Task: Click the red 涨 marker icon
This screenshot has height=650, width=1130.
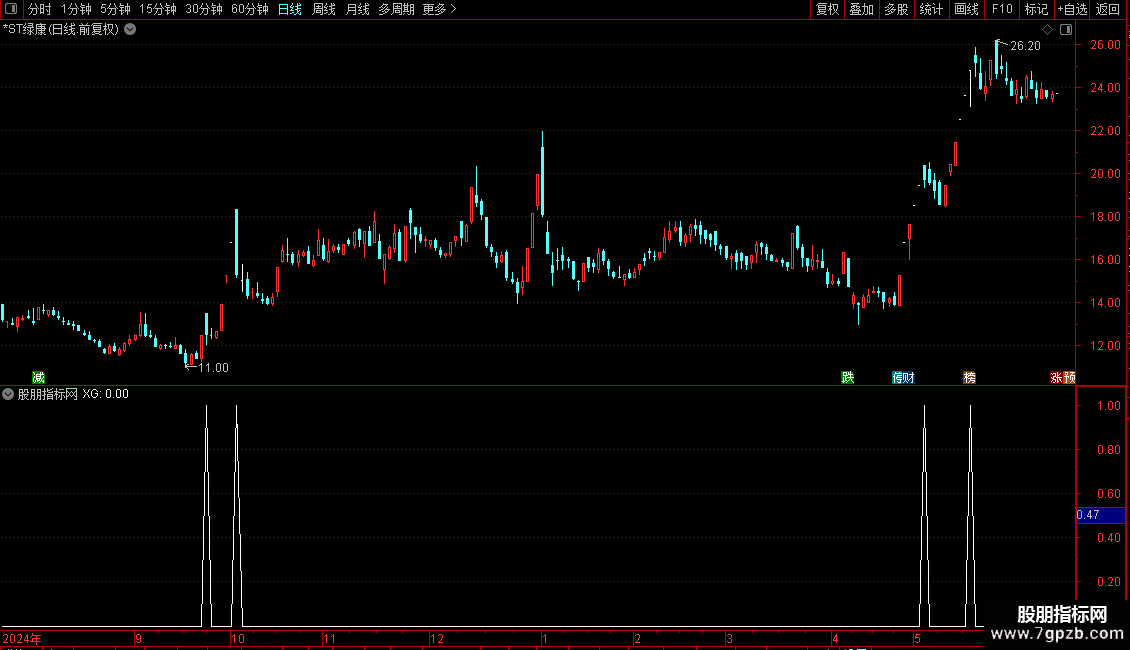Action: click(1056, 378)
